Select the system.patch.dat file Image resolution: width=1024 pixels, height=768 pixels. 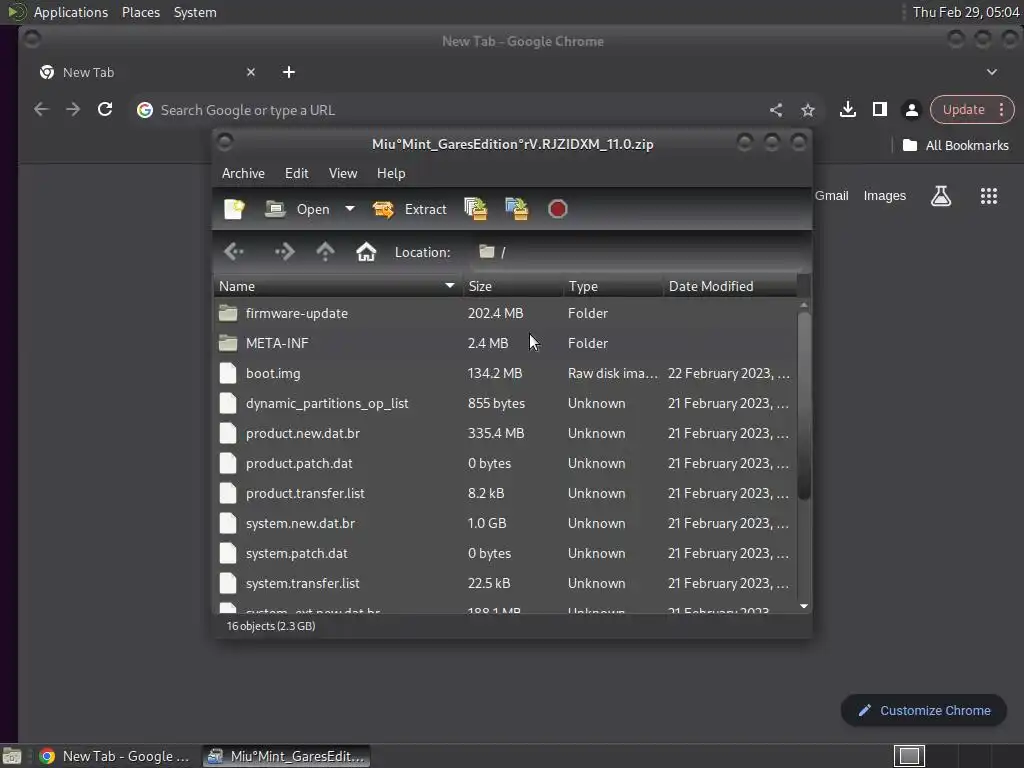[505, 554]
